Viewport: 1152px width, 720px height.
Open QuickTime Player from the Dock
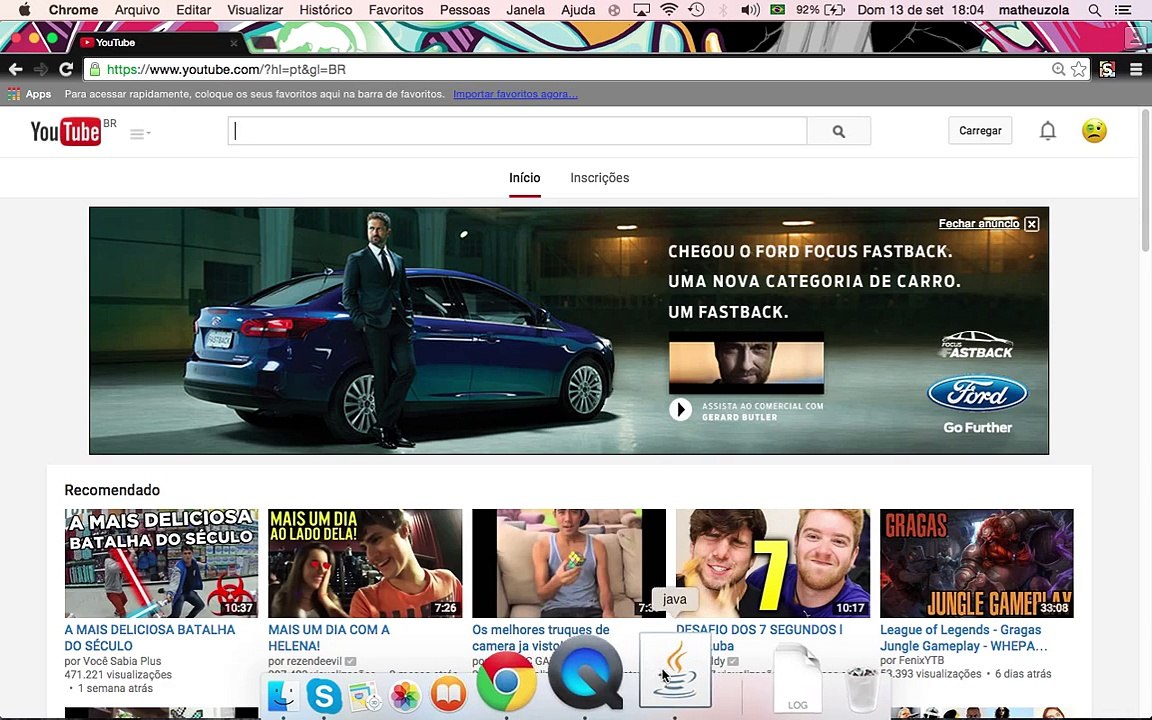(586, 673)
